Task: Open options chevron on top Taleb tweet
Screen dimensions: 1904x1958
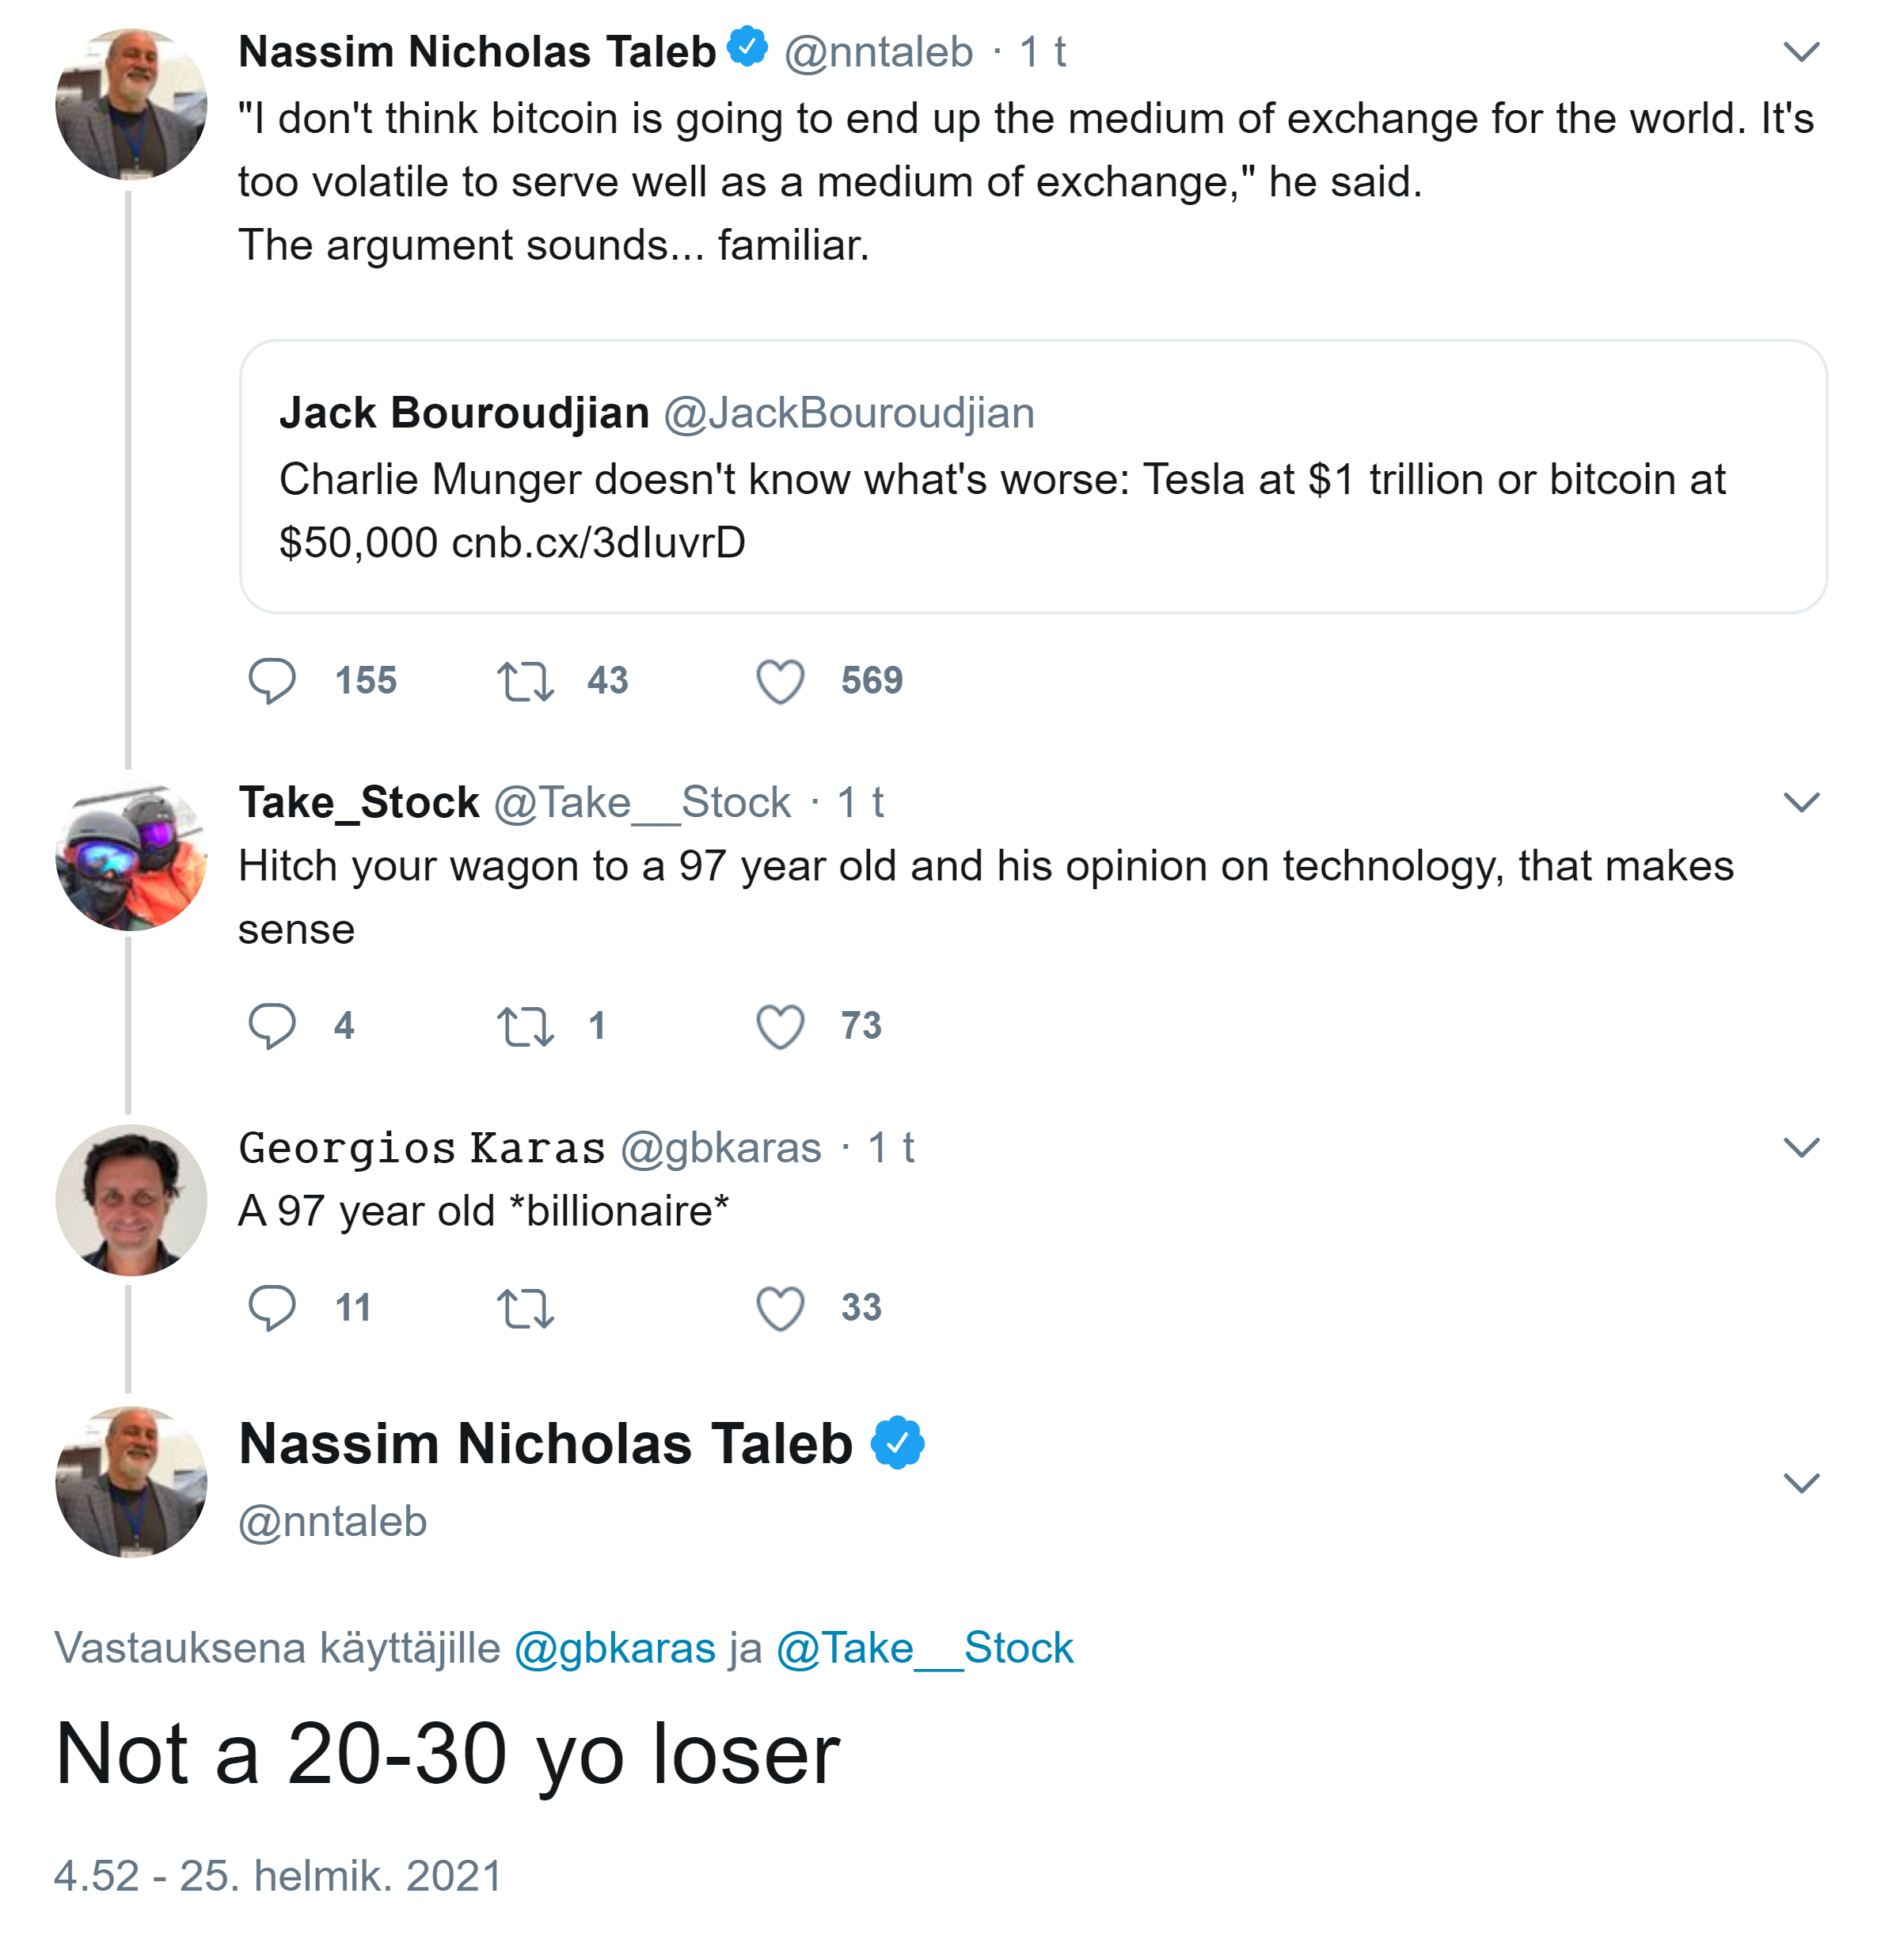Action: [1801, 52]
